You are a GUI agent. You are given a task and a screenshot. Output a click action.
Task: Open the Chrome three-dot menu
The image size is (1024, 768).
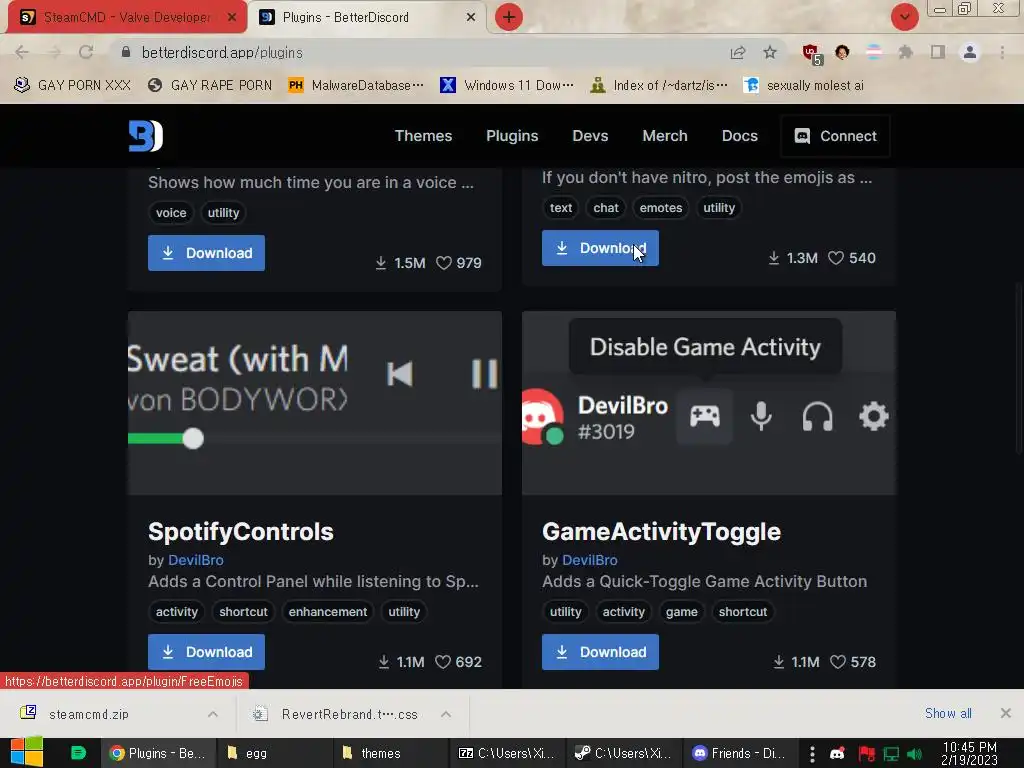click(x=1002, y=52)
